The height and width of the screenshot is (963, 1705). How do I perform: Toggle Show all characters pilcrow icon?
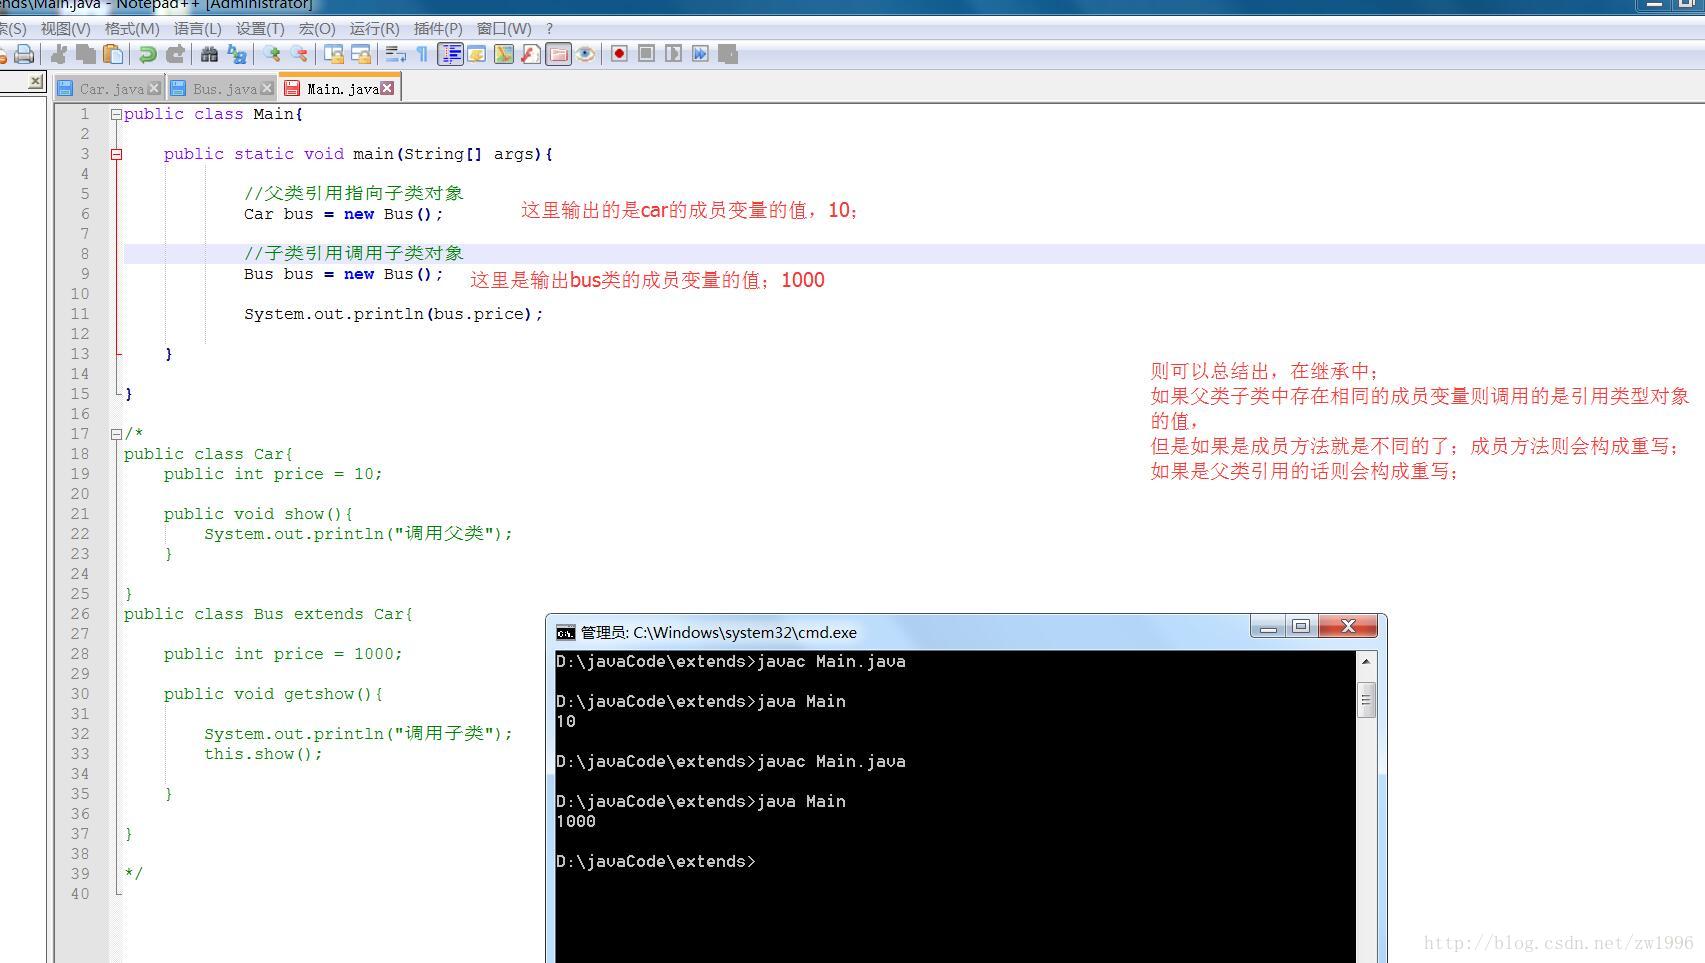tap(422, 54)
